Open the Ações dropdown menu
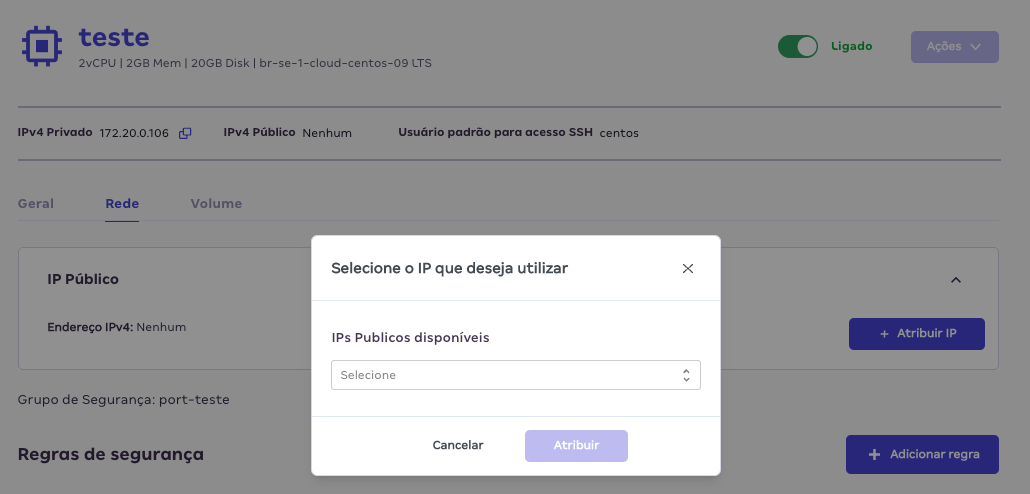Image resolution: width=1030 pixels, height=494 pixels. pos(954,47)
